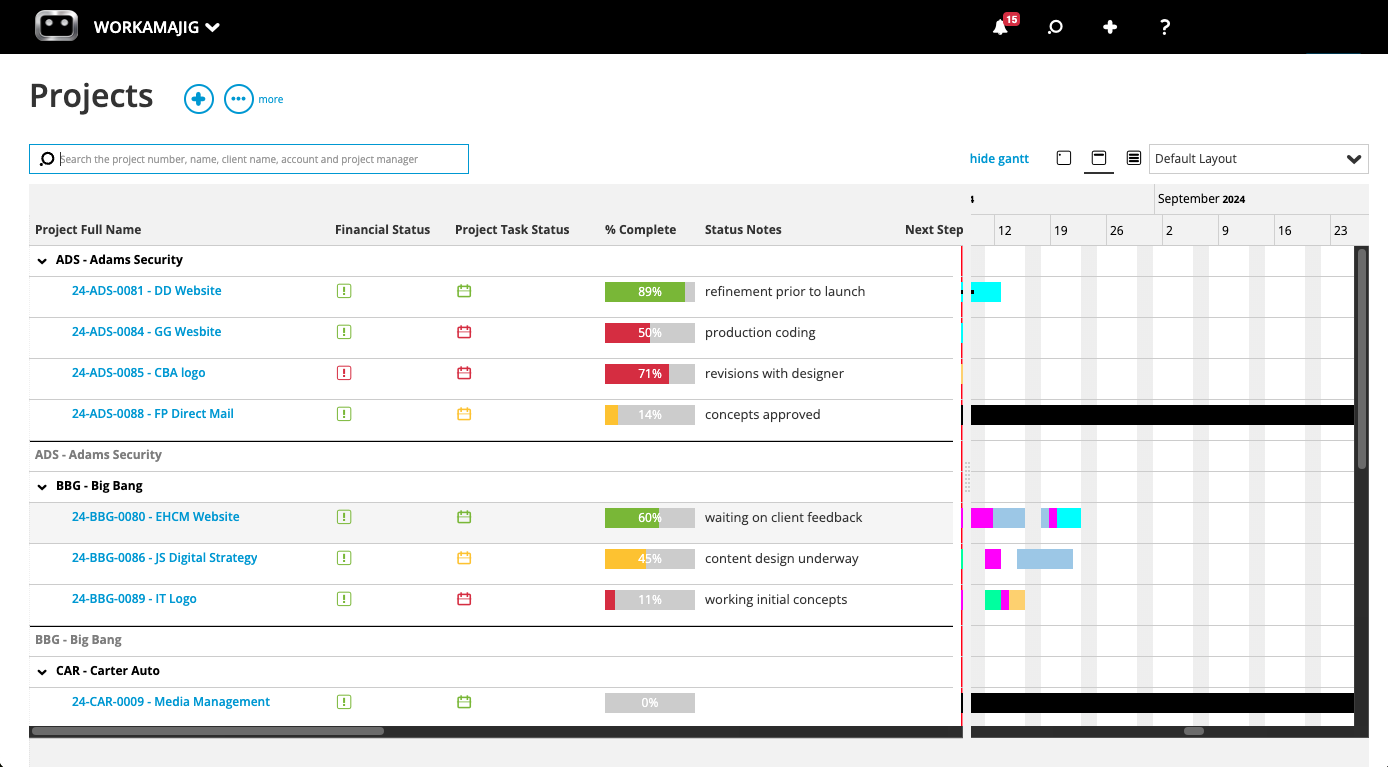Screen dimensions: 1388x767
Task: Hide the gantt chart view
Action: tap(998, 158)
